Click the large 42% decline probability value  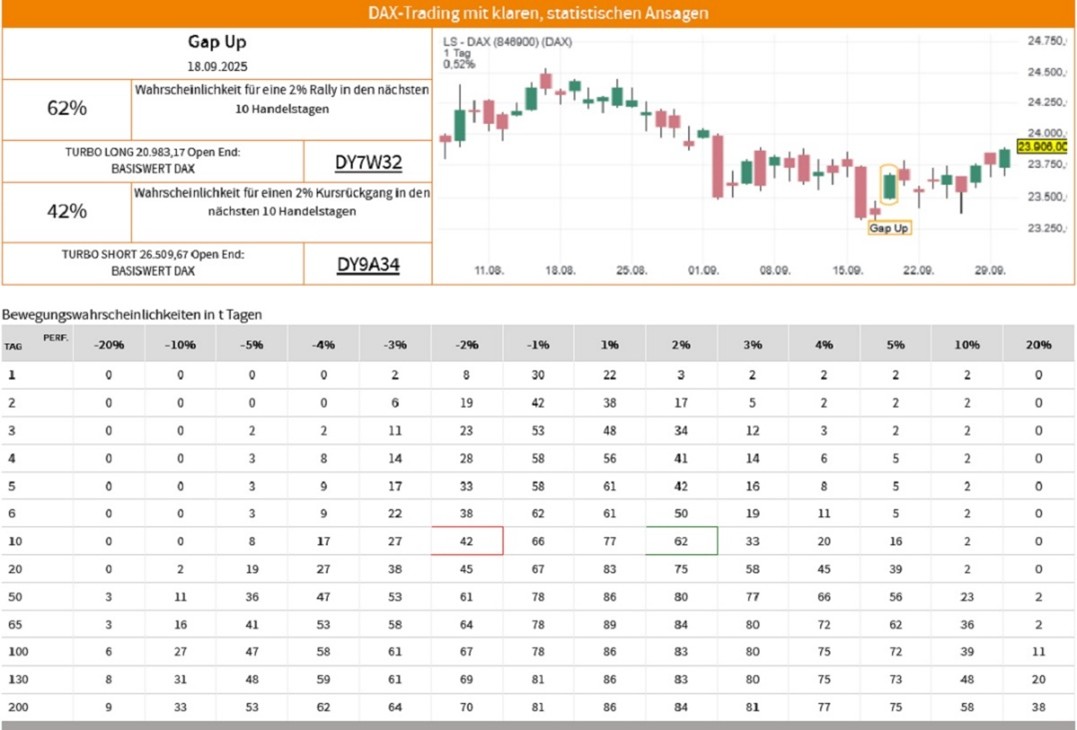(67, 211)
